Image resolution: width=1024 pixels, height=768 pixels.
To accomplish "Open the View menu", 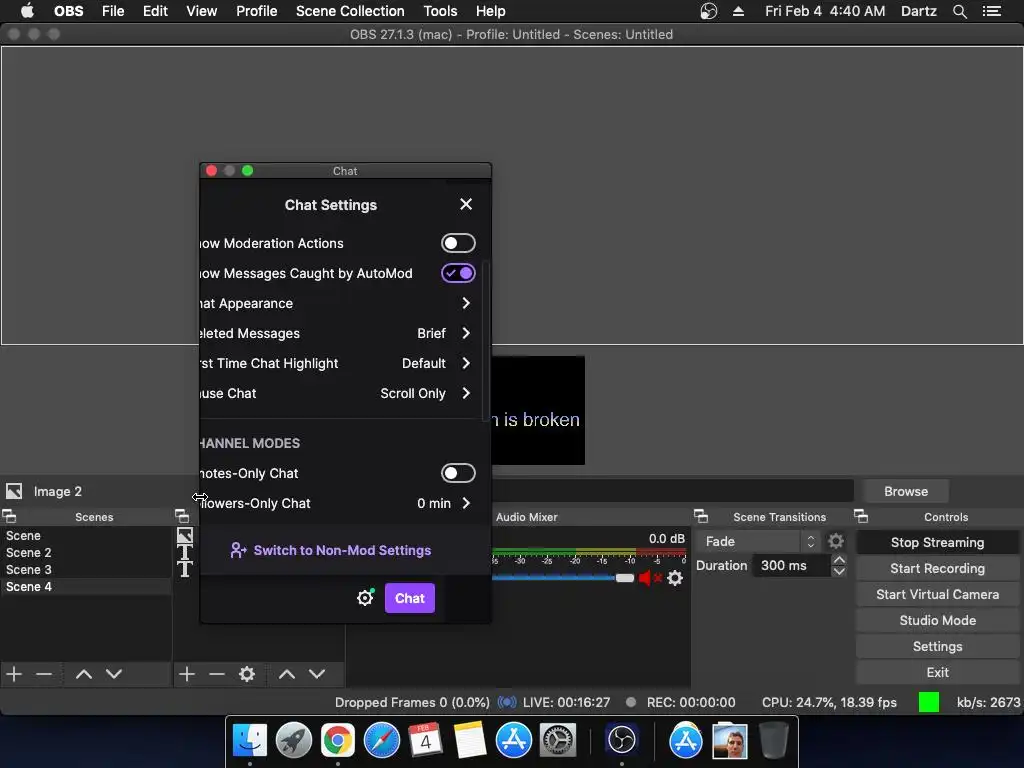I will click(x=201, y=11).
